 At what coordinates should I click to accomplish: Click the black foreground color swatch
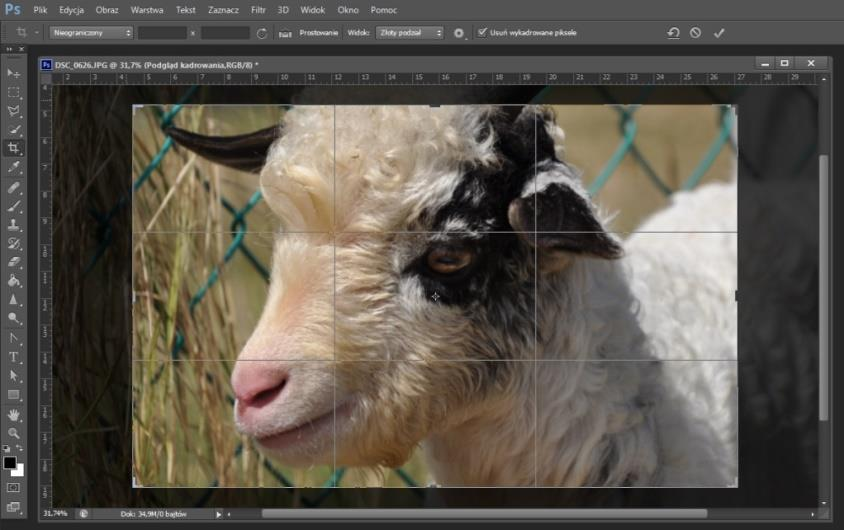(x=10, y=463)
